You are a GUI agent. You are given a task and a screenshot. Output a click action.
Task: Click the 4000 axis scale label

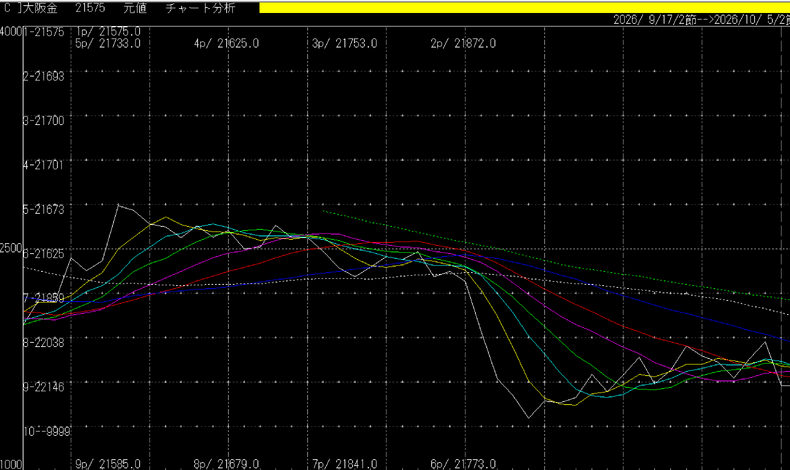tap(11, 32)
